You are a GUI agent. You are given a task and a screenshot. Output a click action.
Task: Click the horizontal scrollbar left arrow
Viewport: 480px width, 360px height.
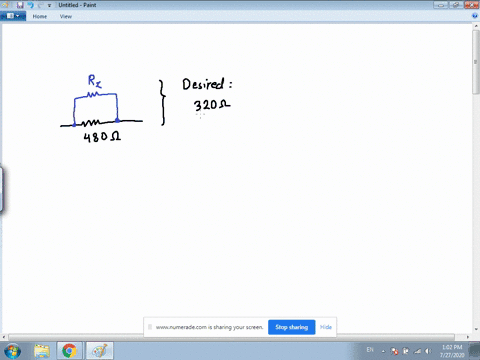4,337
